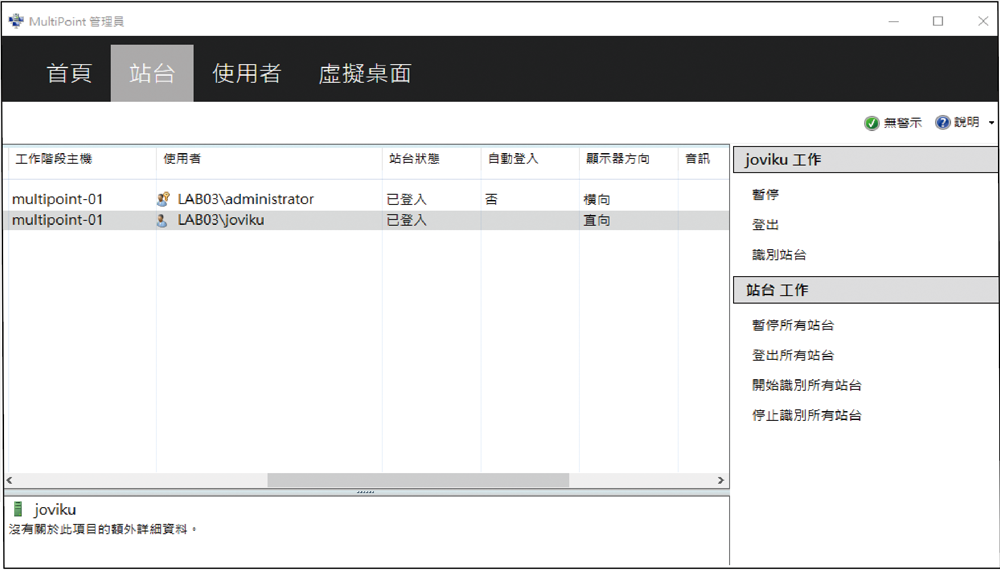Go to the 虛擬桌面 tab
Image resolution: width=1000 pixels, height=570 pixels.
(x=365, y=73)
